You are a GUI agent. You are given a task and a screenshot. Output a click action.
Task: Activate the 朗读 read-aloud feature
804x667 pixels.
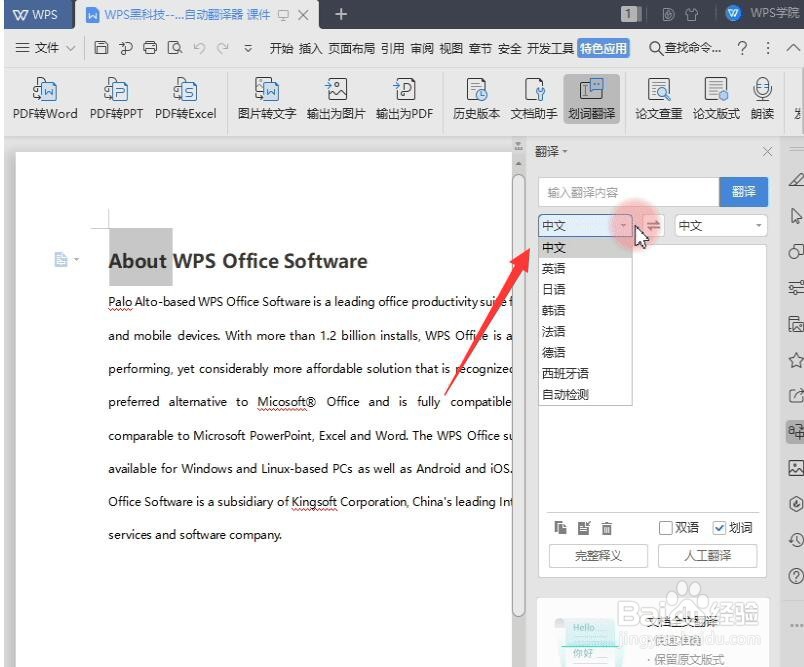point(762,98)
